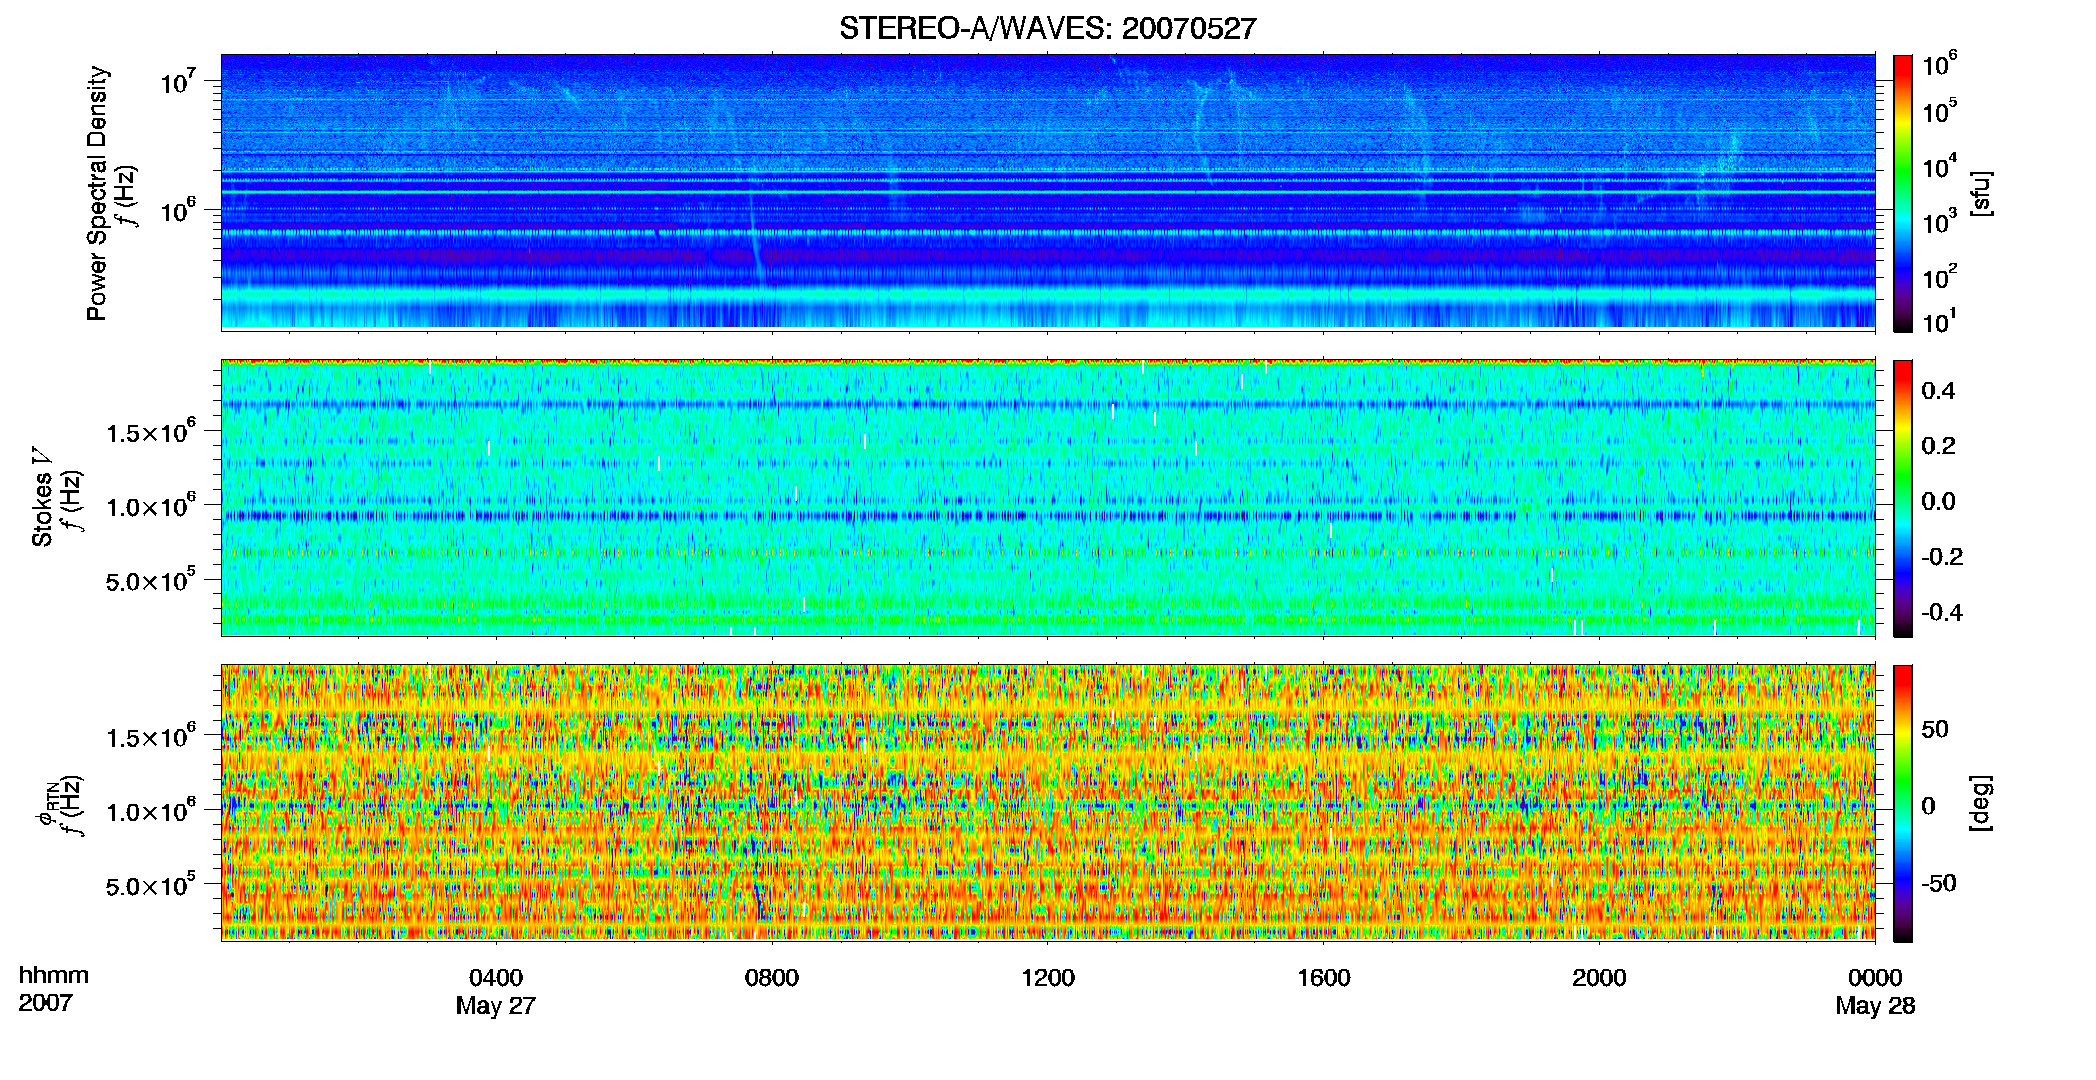Click the 1200 time tick label
2096x1080 pixels.
point(1048,978)
